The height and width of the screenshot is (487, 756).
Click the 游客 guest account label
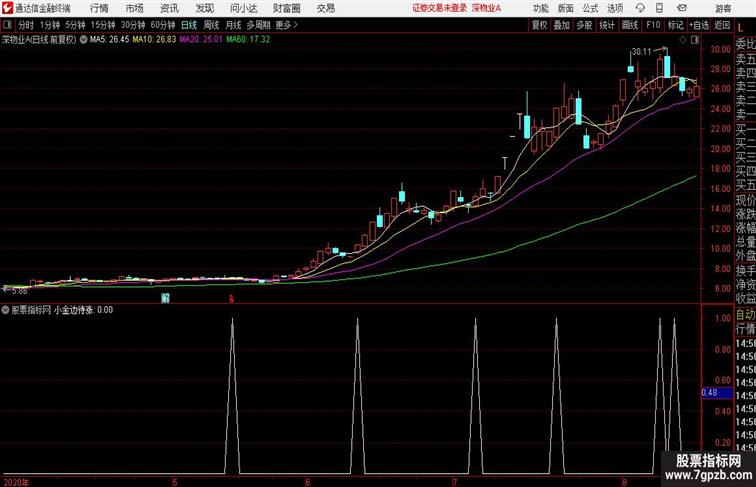tap(723, 8)
